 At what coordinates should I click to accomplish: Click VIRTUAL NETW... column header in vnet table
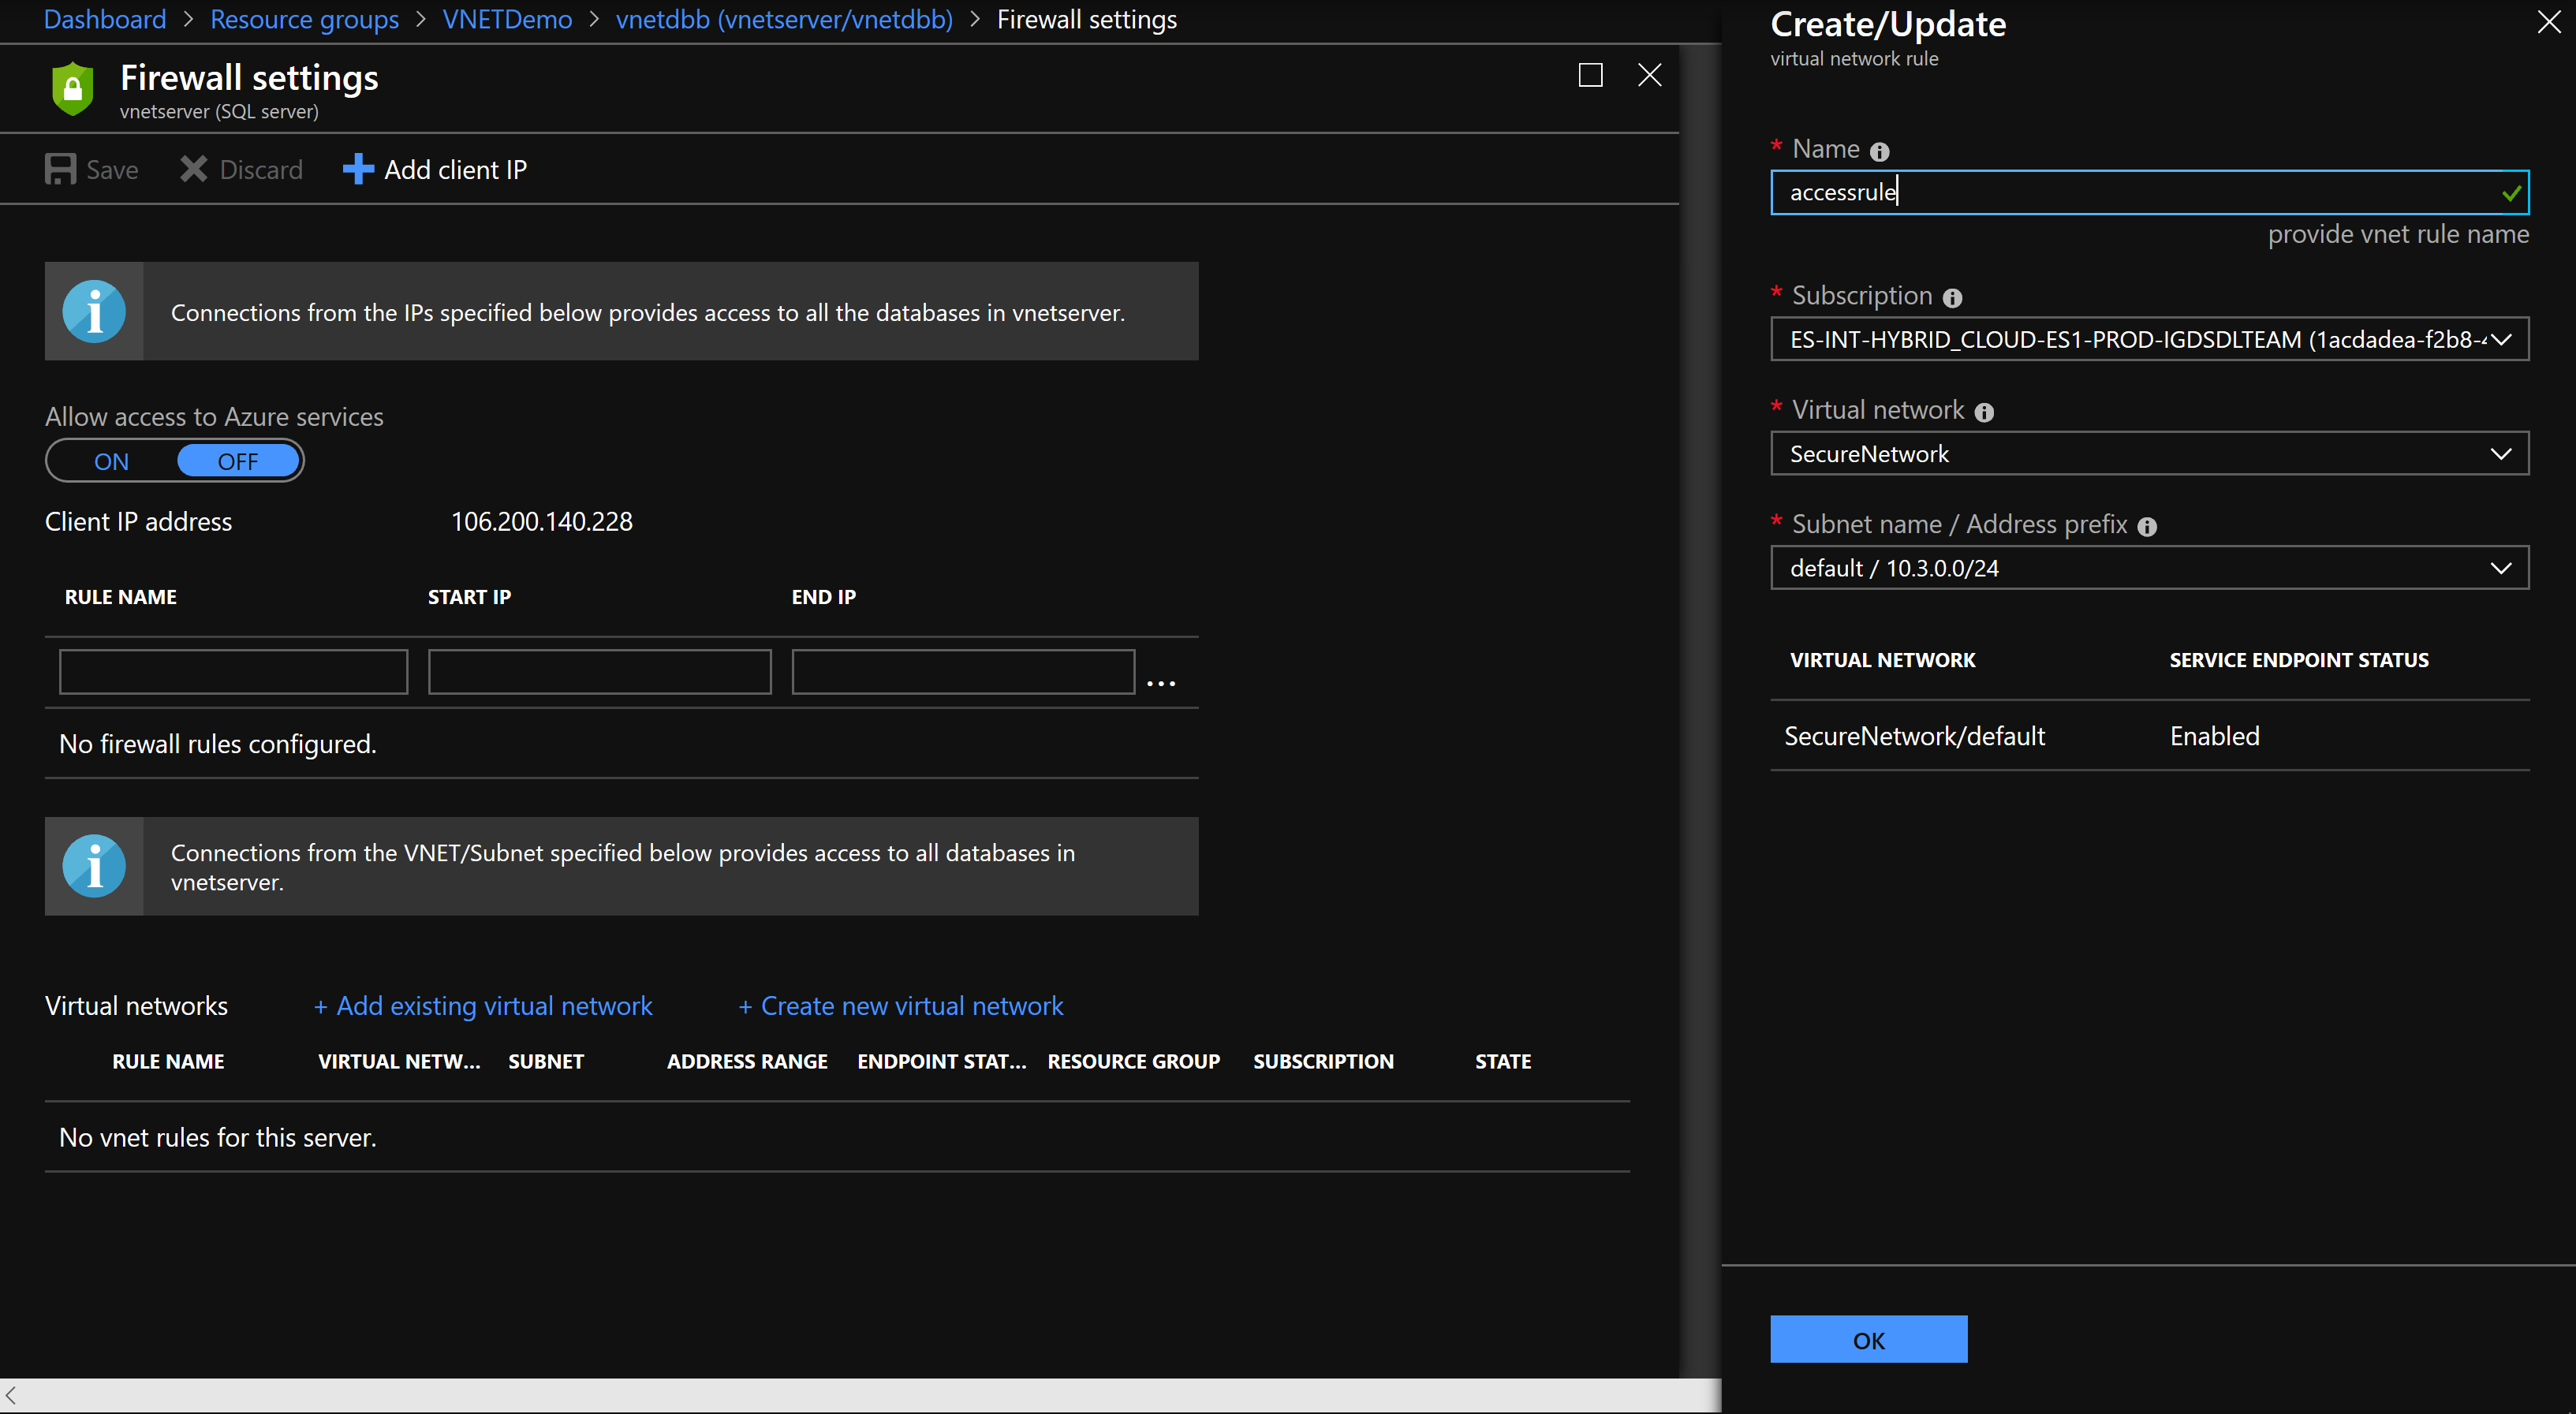tap(399, 1062)
